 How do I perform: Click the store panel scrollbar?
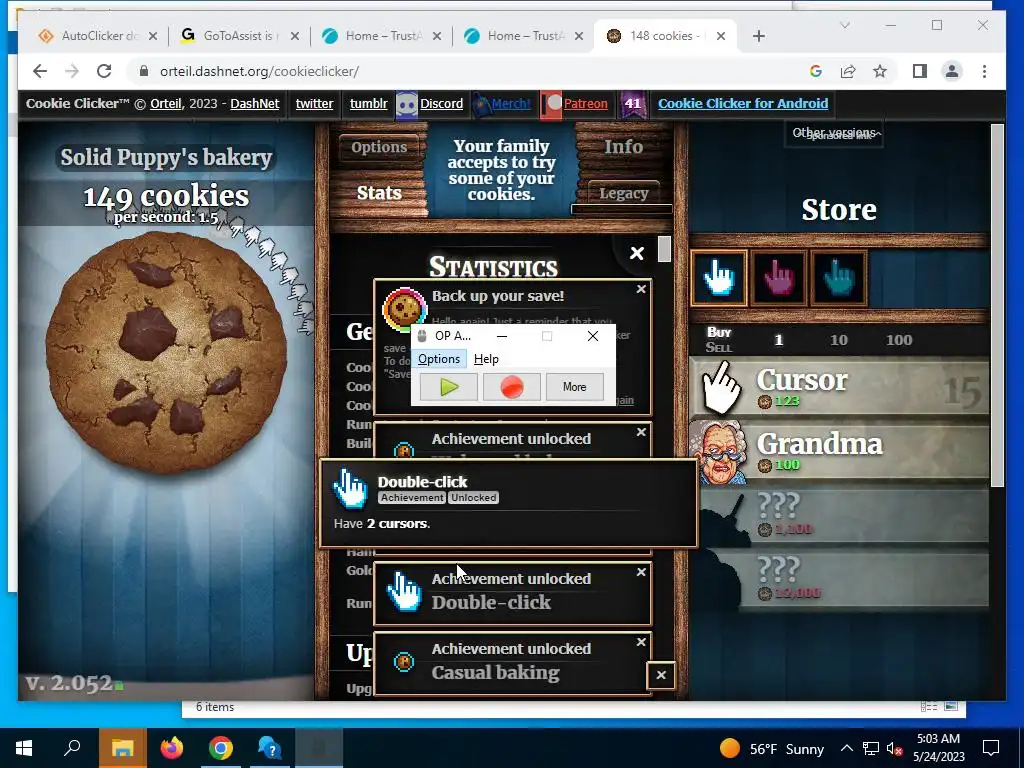997,305
